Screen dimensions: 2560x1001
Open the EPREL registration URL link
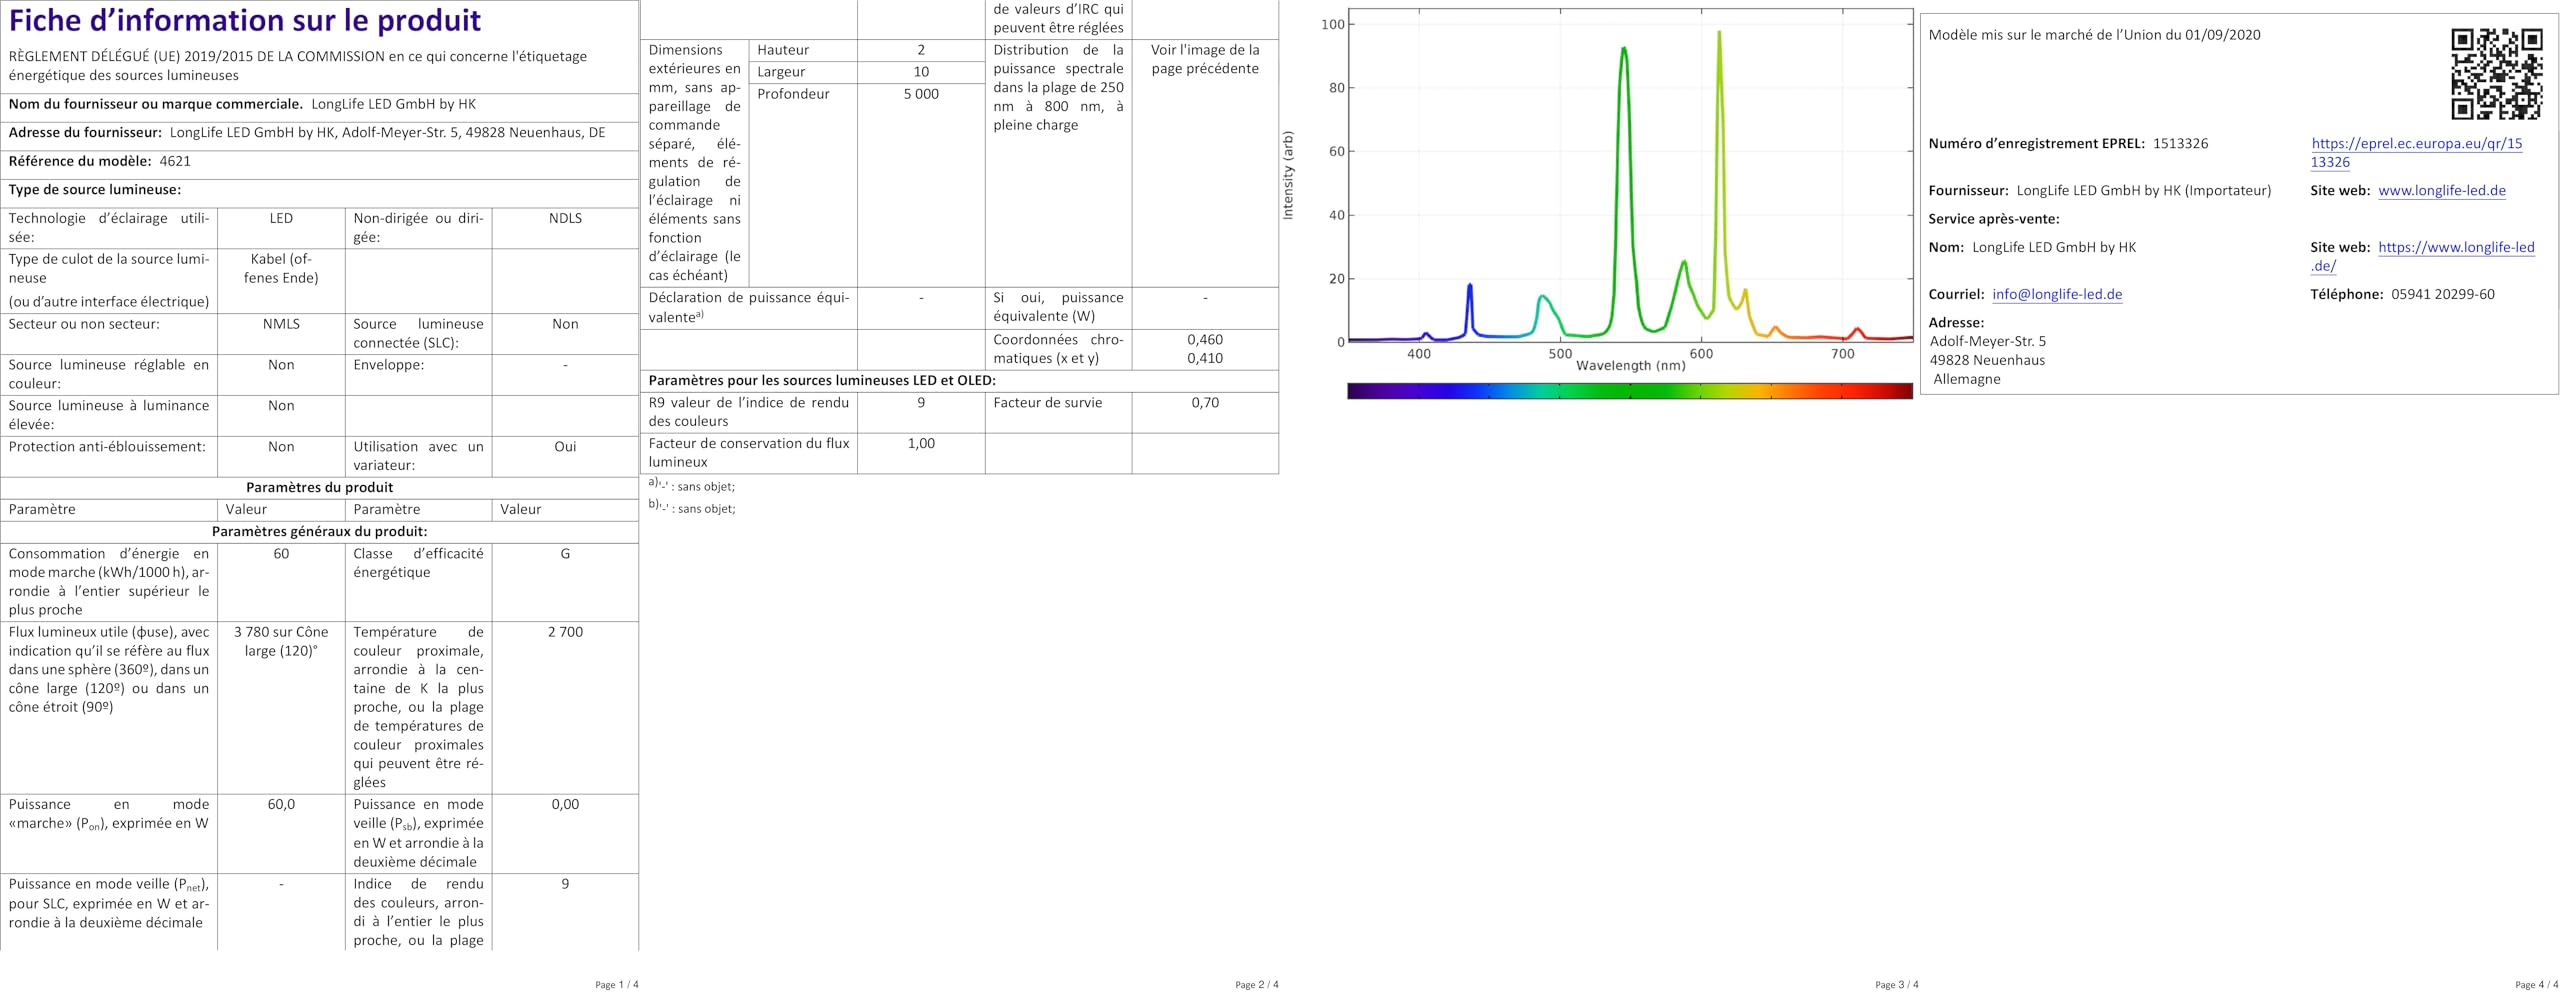tap(2416, 153)
